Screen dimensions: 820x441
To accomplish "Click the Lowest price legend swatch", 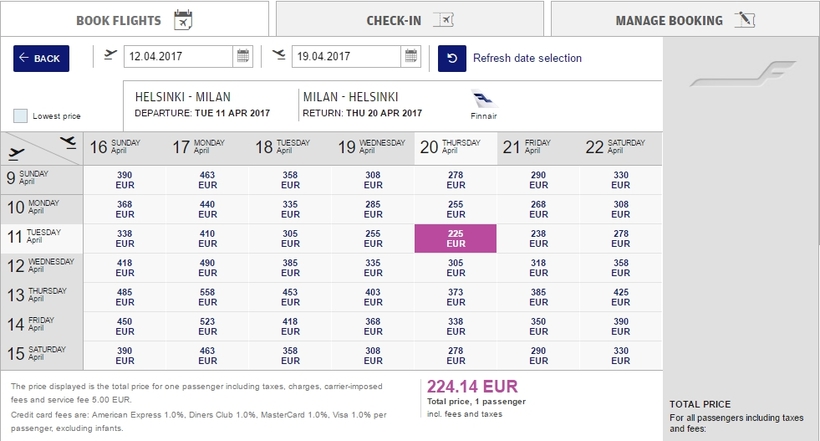I will [20, 115].
